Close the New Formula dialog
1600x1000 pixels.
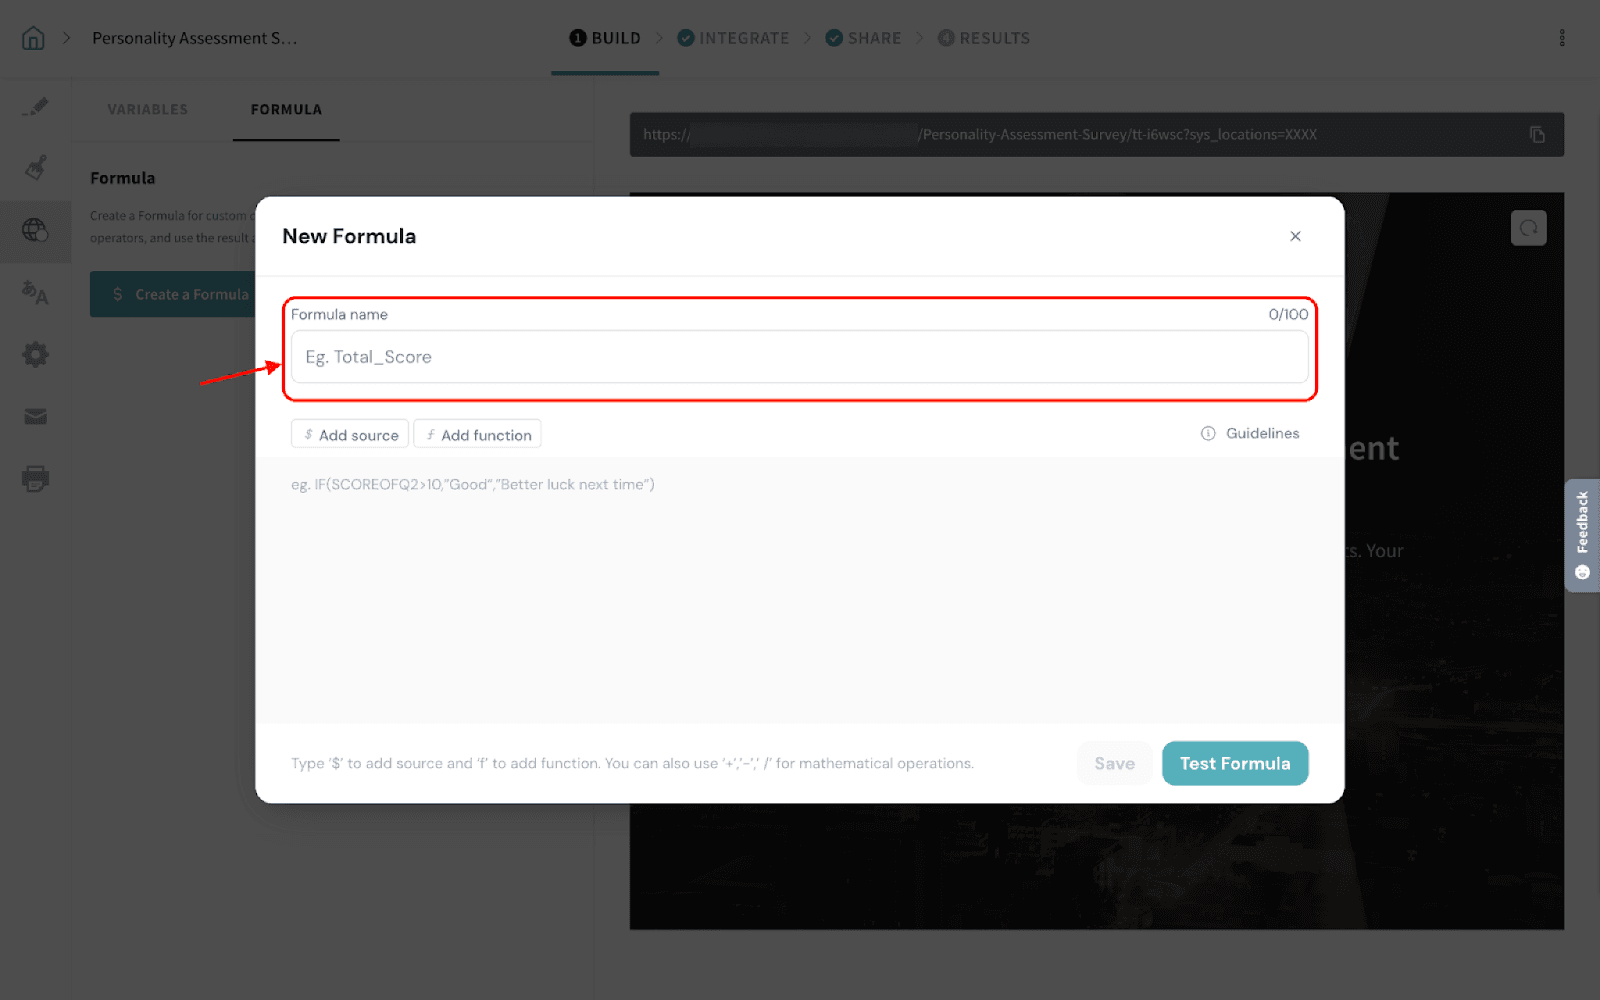[x=1295, y=236]
